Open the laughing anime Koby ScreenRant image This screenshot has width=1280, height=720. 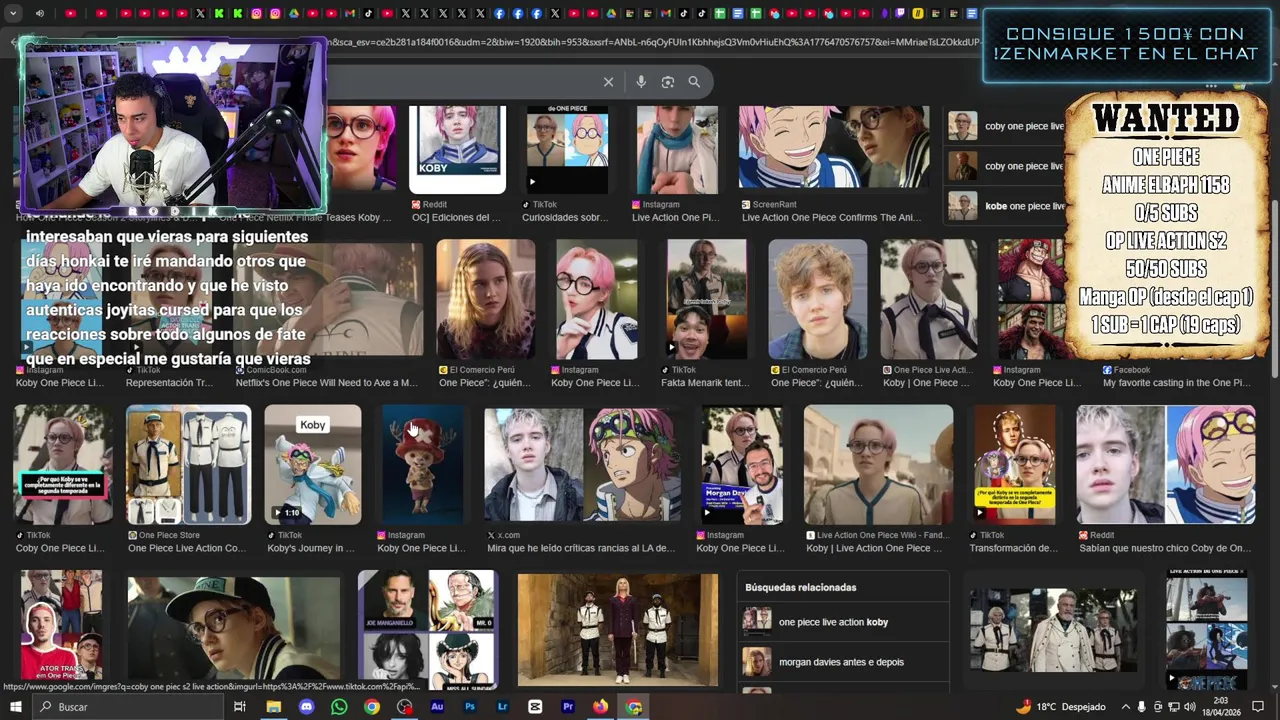click(833, 147)
